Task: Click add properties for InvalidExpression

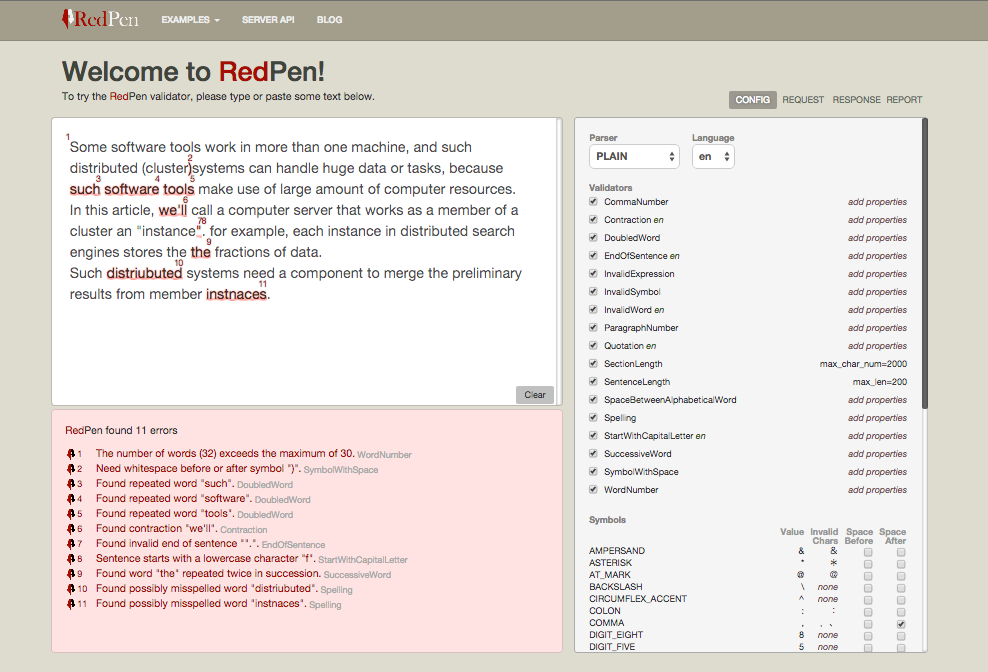Action: (x=877, y=274)
